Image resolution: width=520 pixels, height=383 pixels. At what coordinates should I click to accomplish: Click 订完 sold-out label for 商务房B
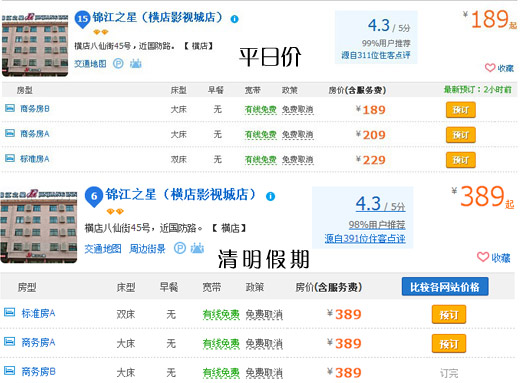[449, 373]
